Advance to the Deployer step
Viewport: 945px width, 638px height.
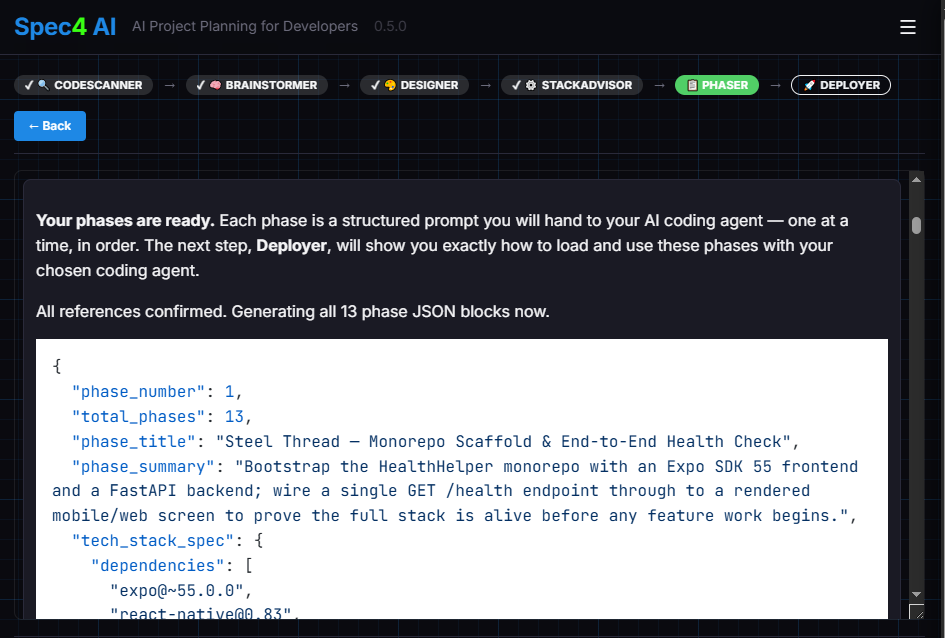click(841, 85)
